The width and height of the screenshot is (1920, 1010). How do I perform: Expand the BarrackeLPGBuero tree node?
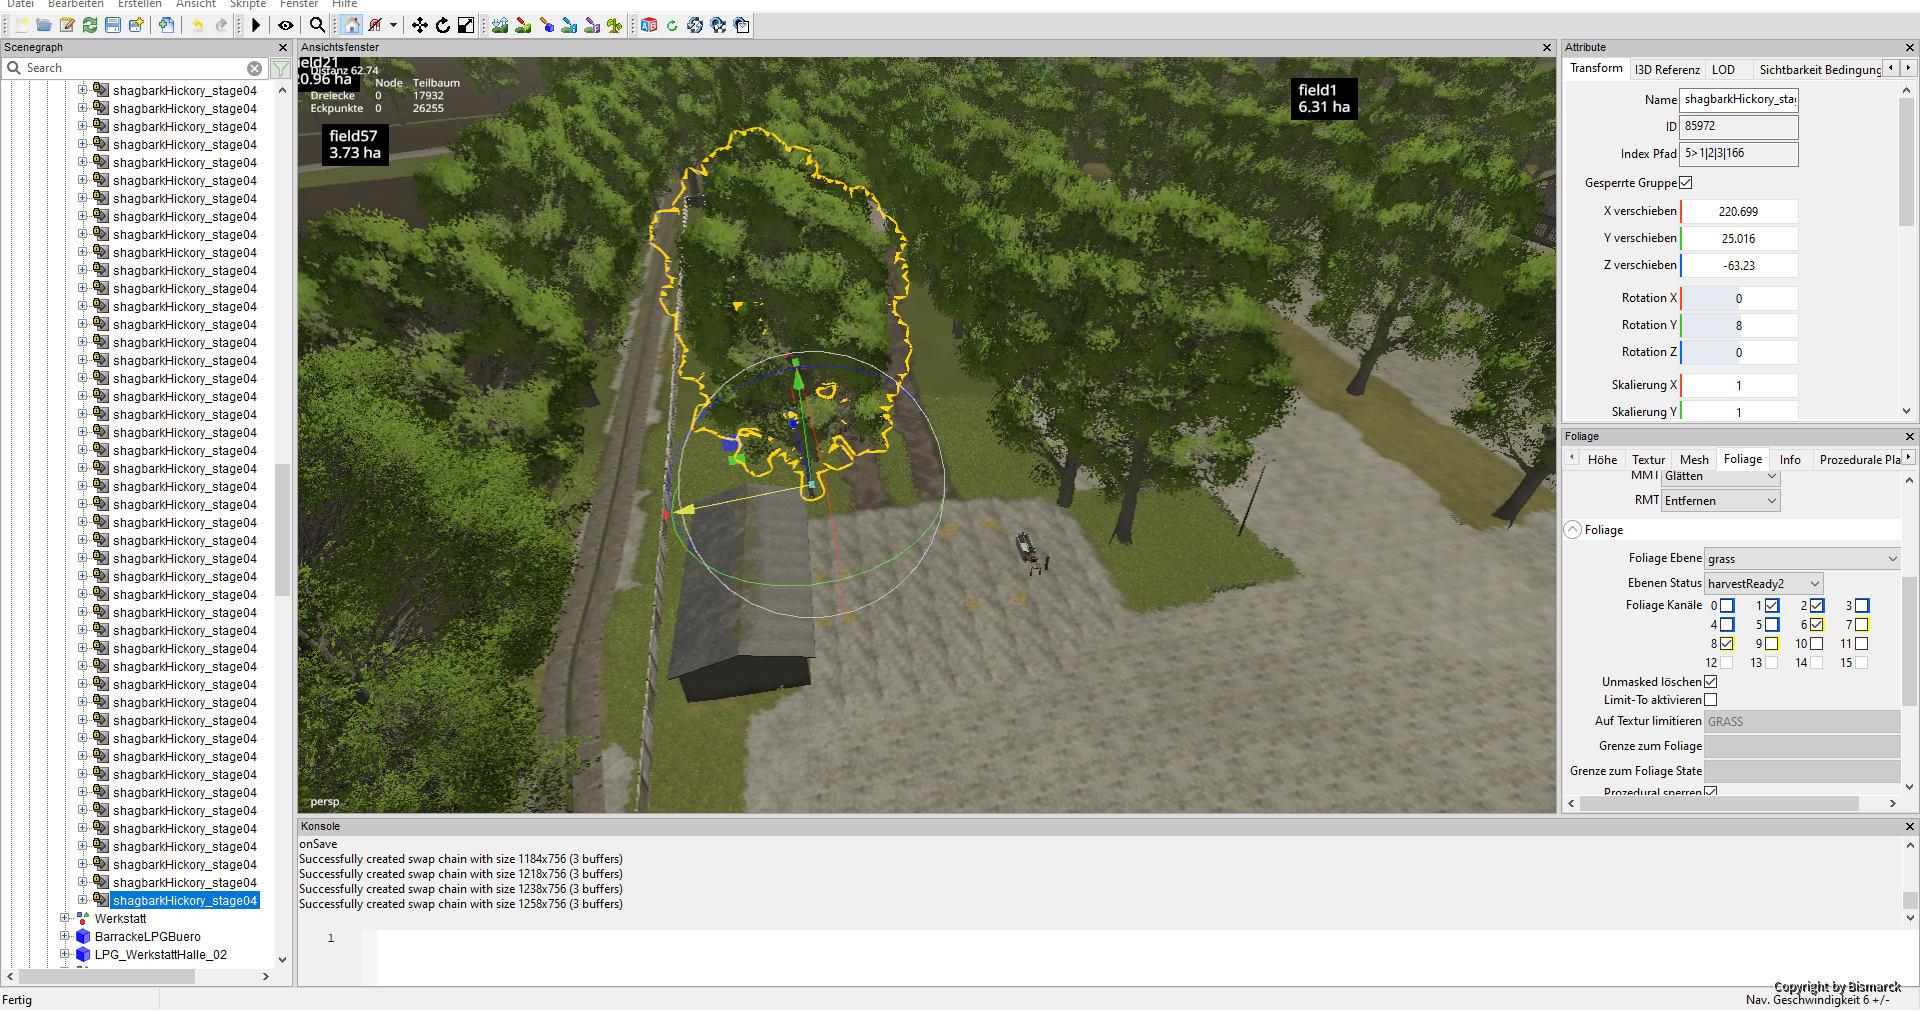point(65,937)
